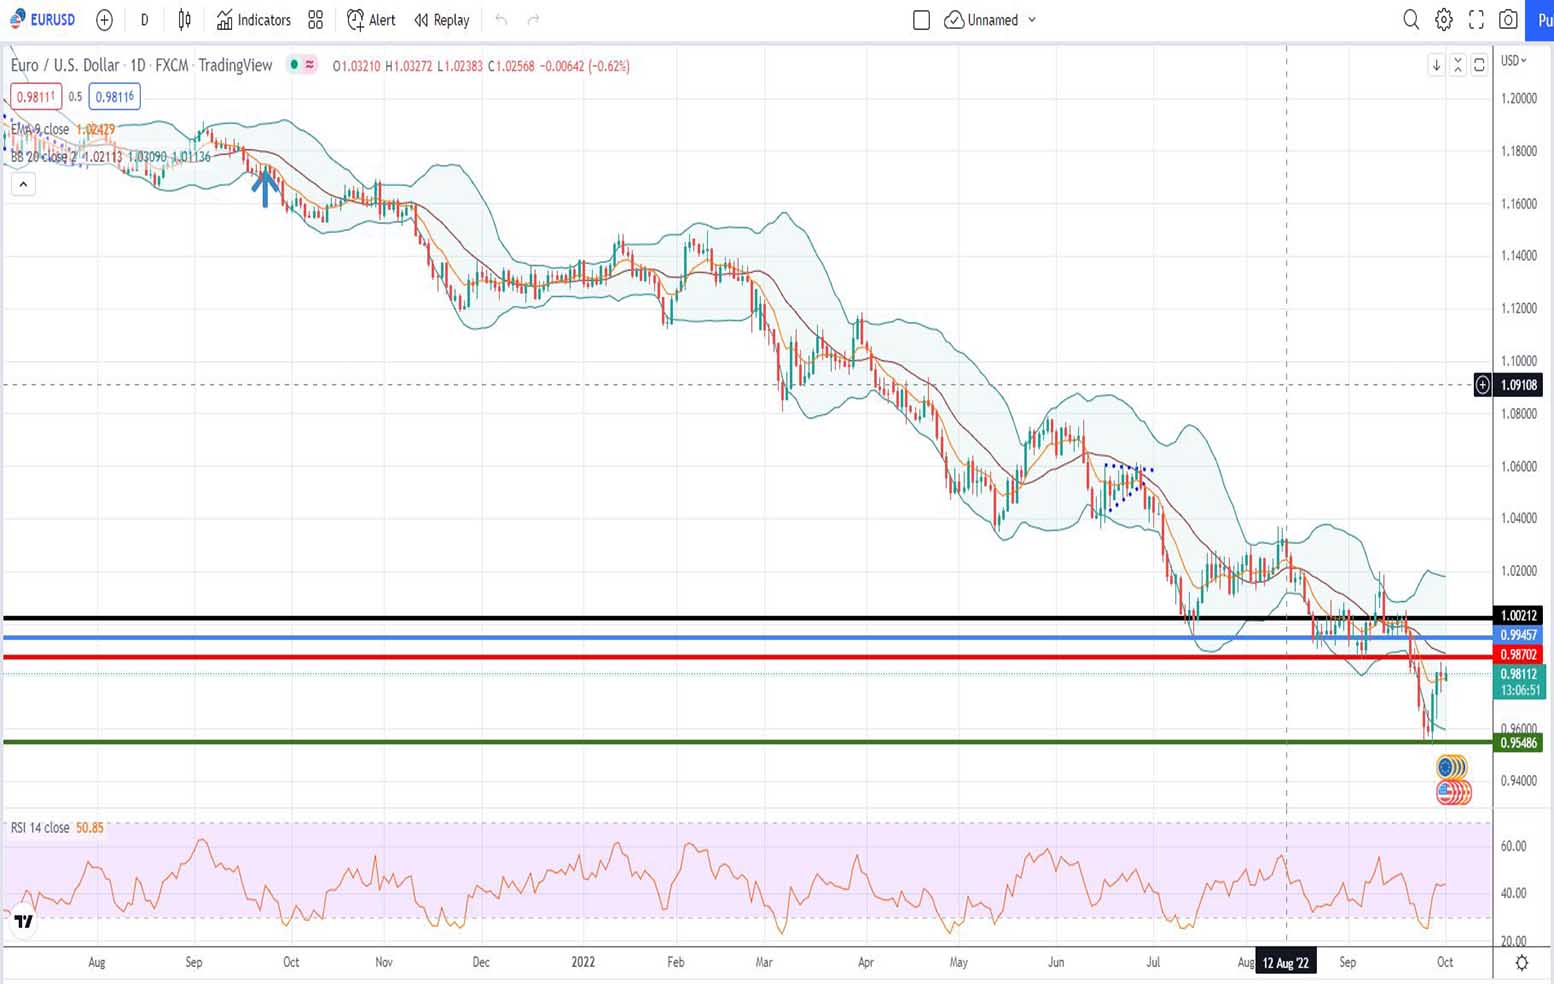Open Symbol Search magnifier icon

1411,20
